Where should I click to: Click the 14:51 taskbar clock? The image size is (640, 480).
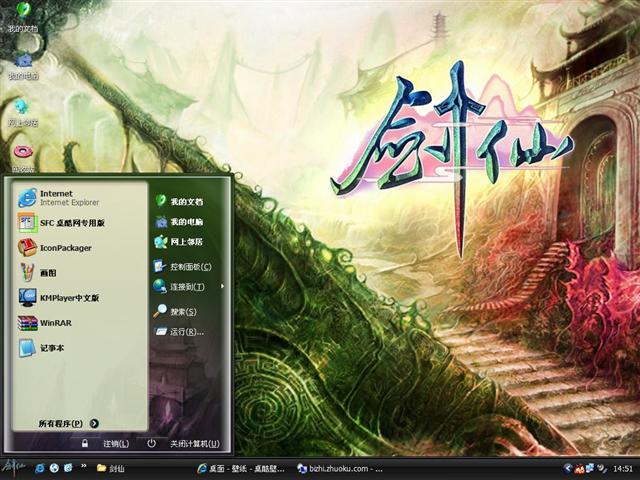click(622, 469)
